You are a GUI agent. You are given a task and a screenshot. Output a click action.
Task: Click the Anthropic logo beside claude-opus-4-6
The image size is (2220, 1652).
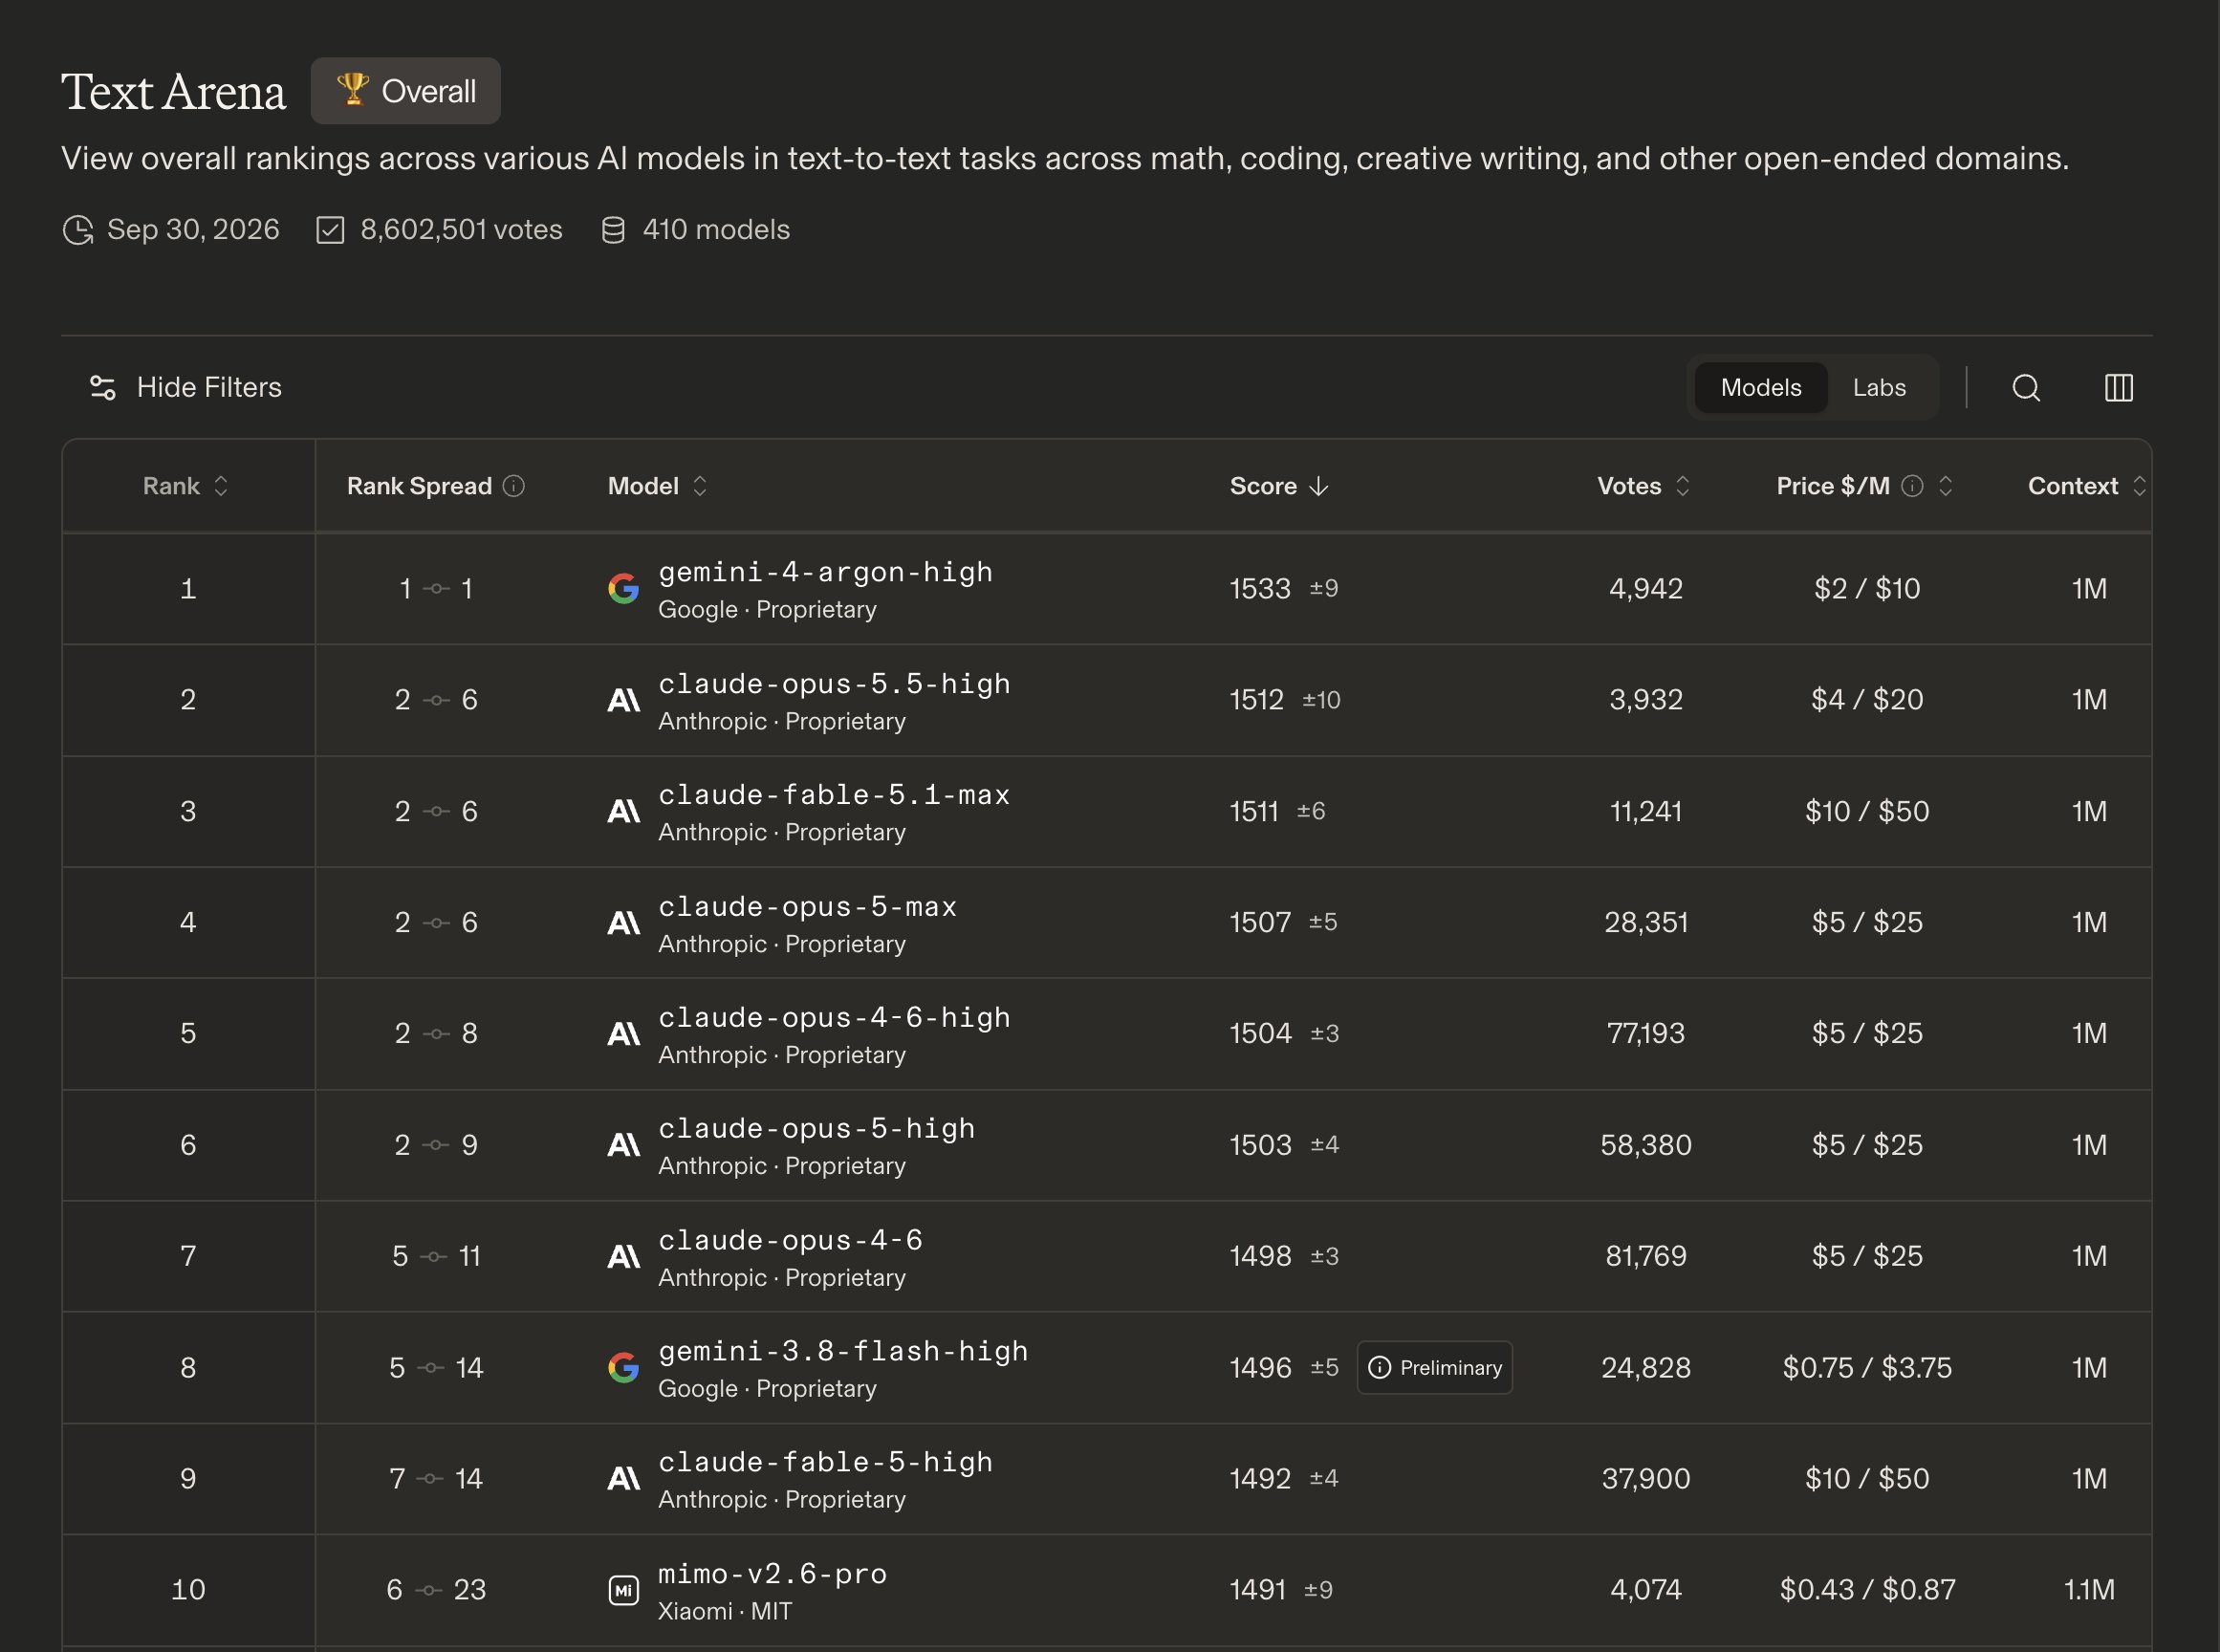pos(623,1256)
